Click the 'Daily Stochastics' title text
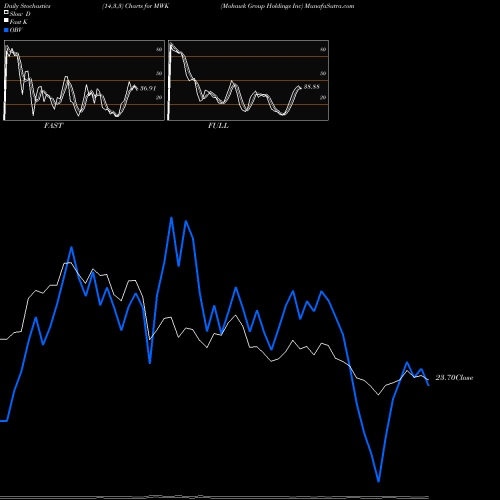Viewport: 500px width, 500px height. point(27,6)
